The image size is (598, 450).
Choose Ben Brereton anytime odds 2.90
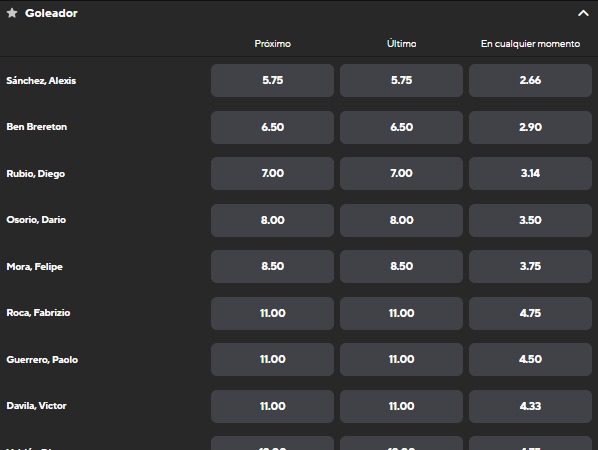coord(530,127)
